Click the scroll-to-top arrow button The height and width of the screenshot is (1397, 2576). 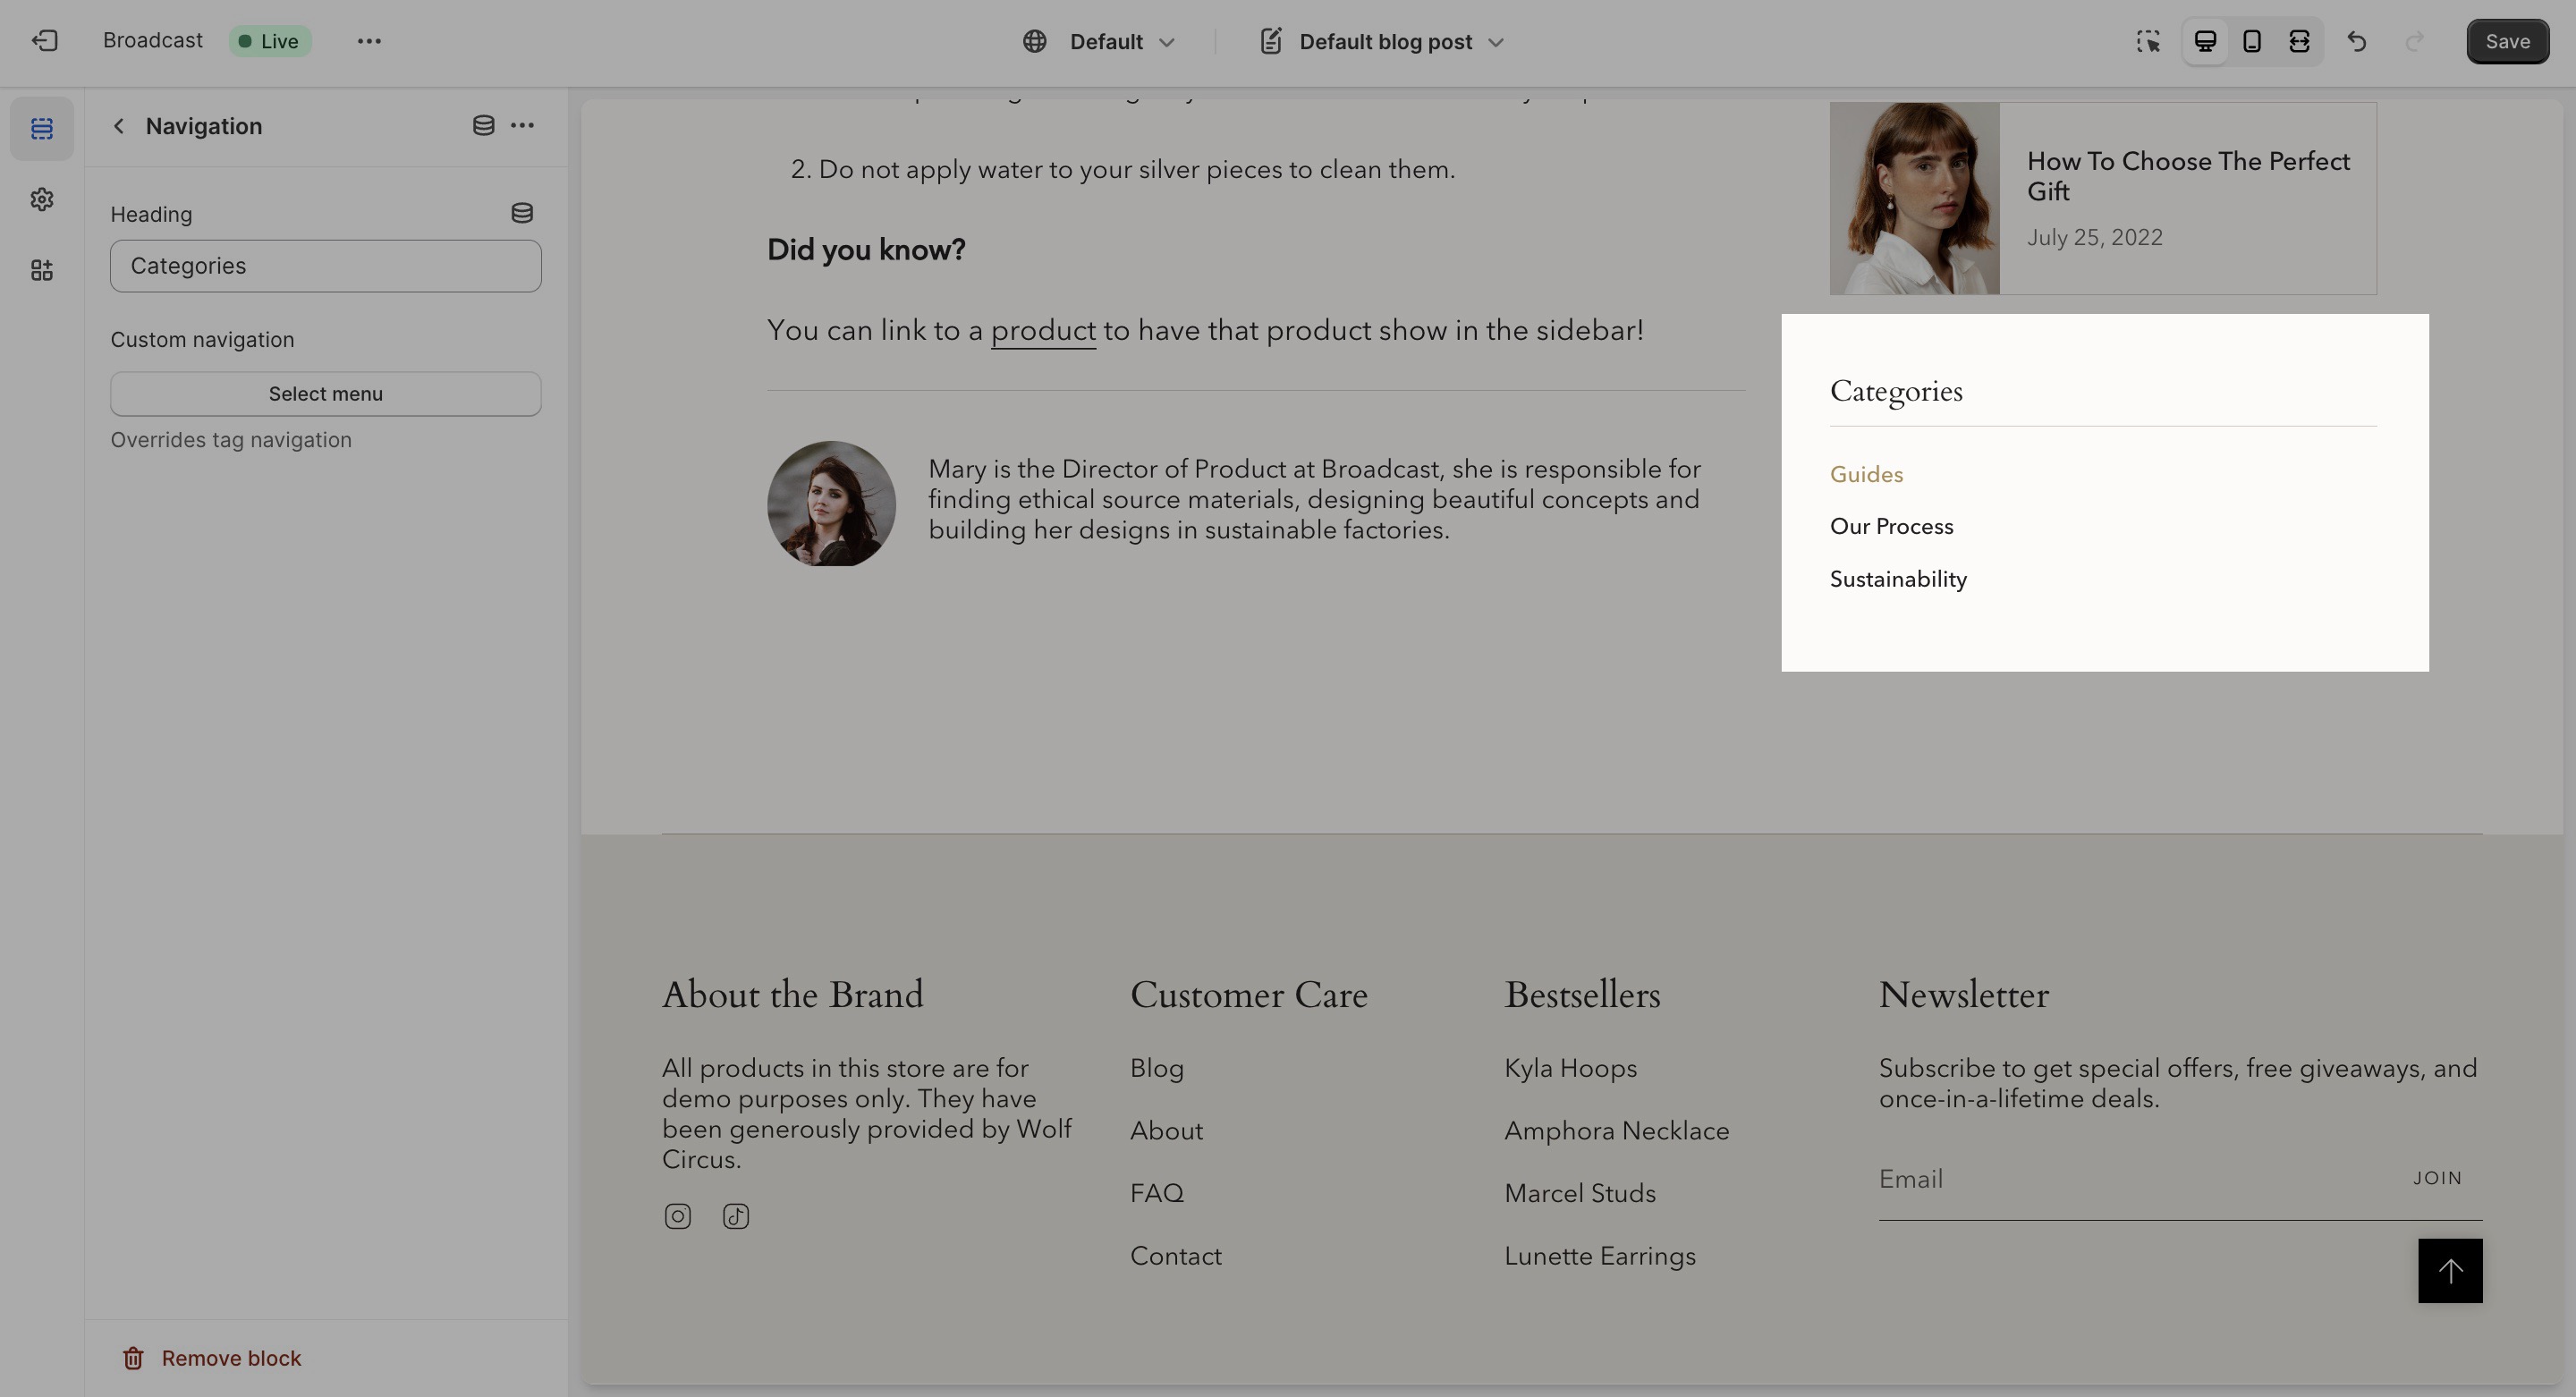2449,1271
